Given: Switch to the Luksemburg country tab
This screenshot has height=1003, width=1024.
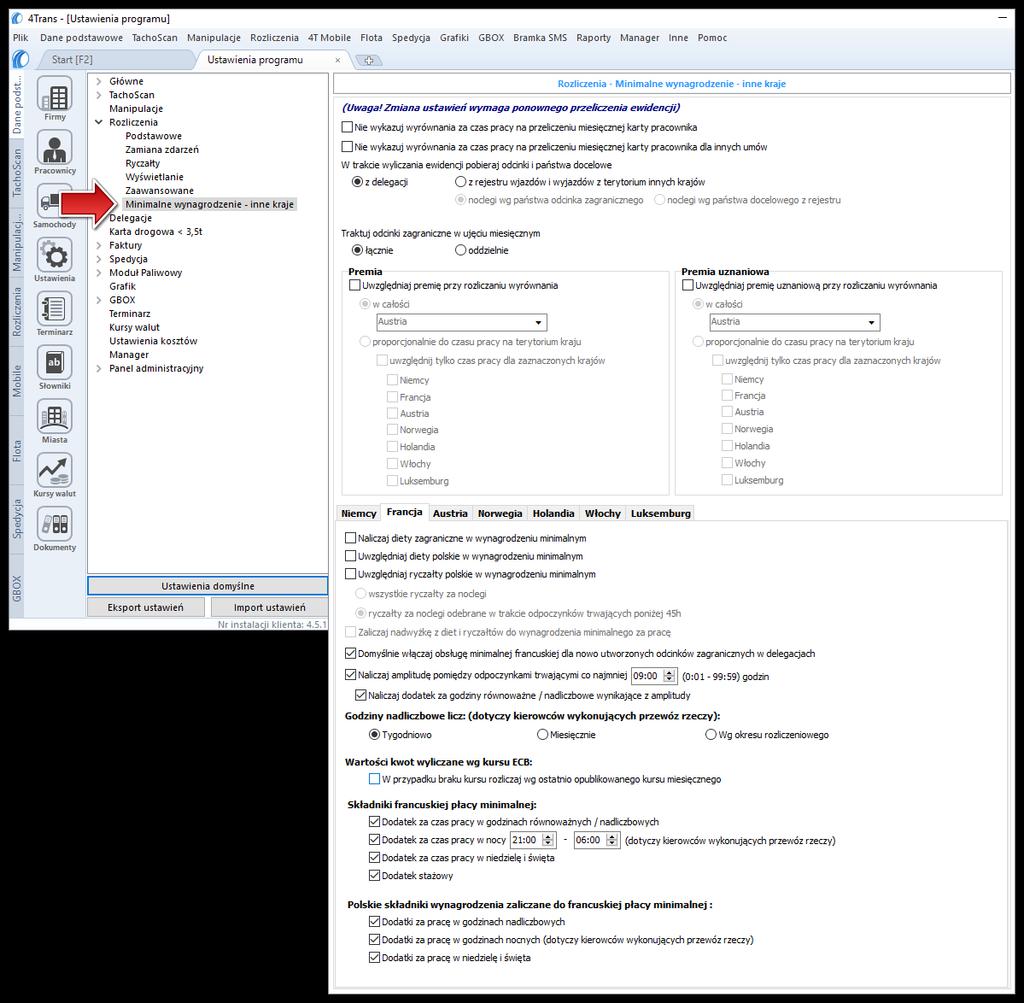Looking at the screenshot, I should [660, 513].
